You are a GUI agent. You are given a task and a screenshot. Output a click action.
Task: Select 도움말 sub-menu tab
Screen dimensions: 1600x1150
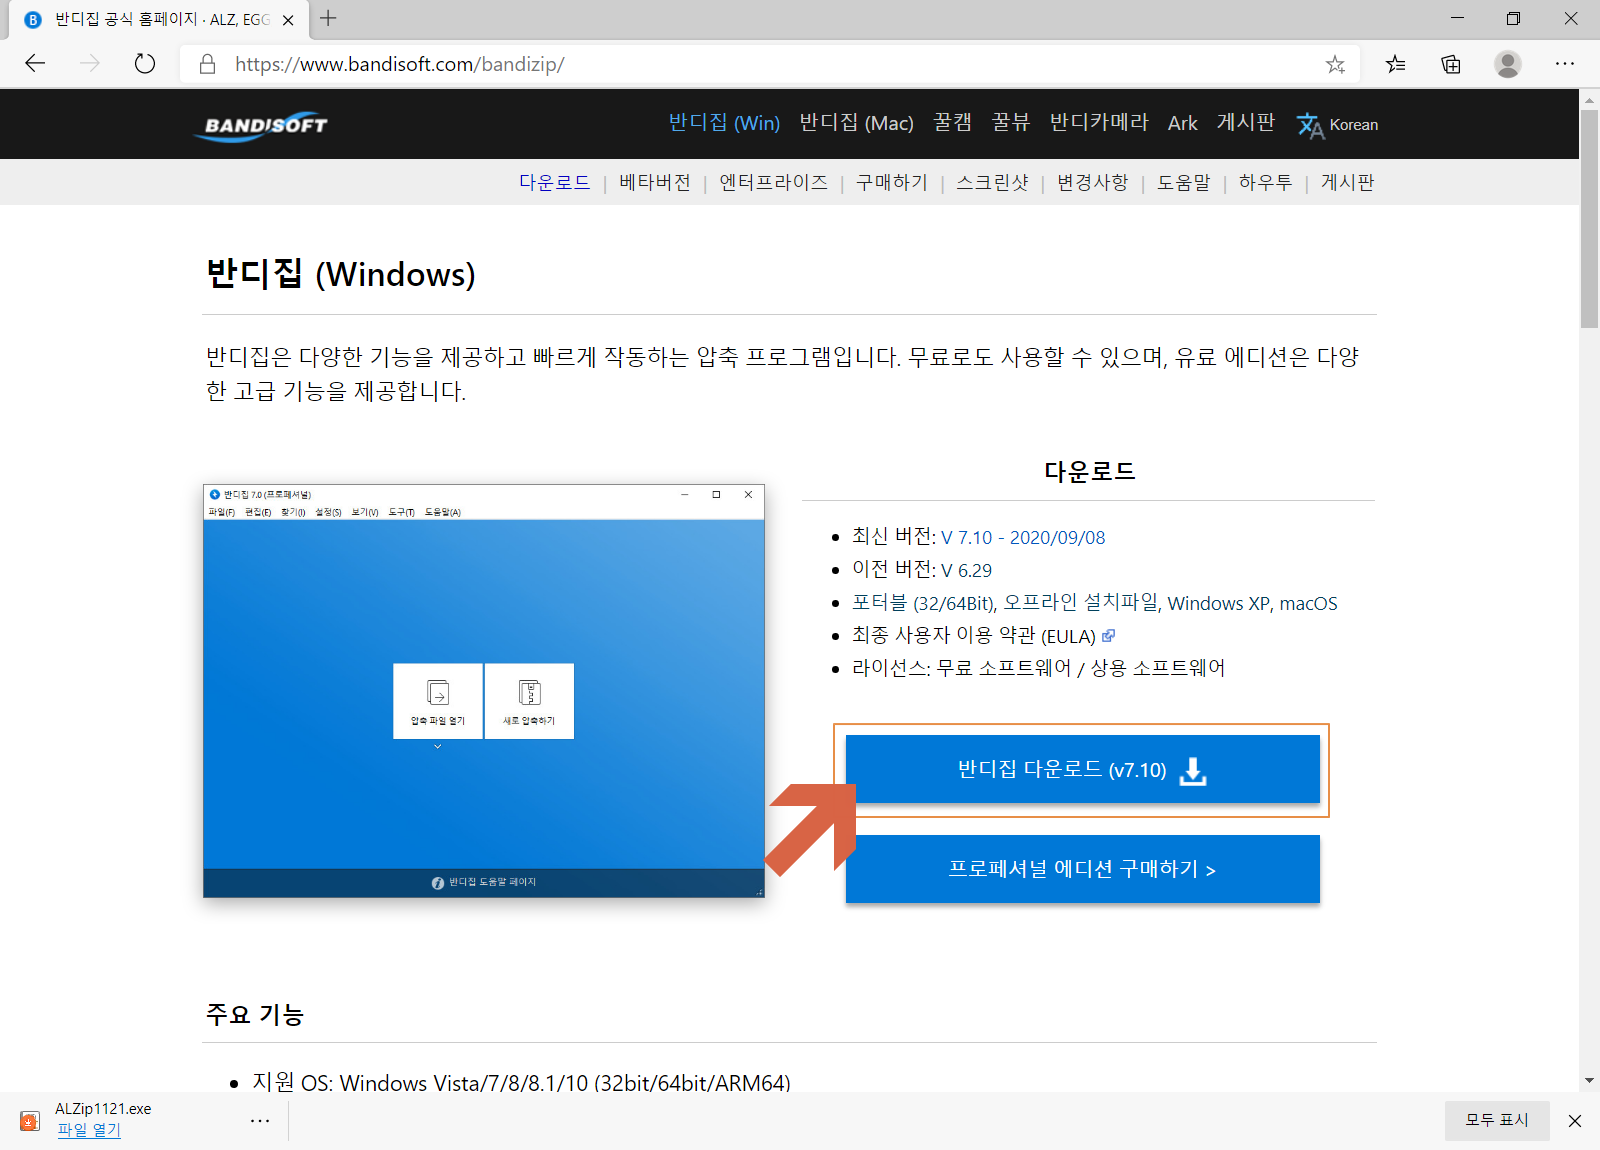[1184, 183]
